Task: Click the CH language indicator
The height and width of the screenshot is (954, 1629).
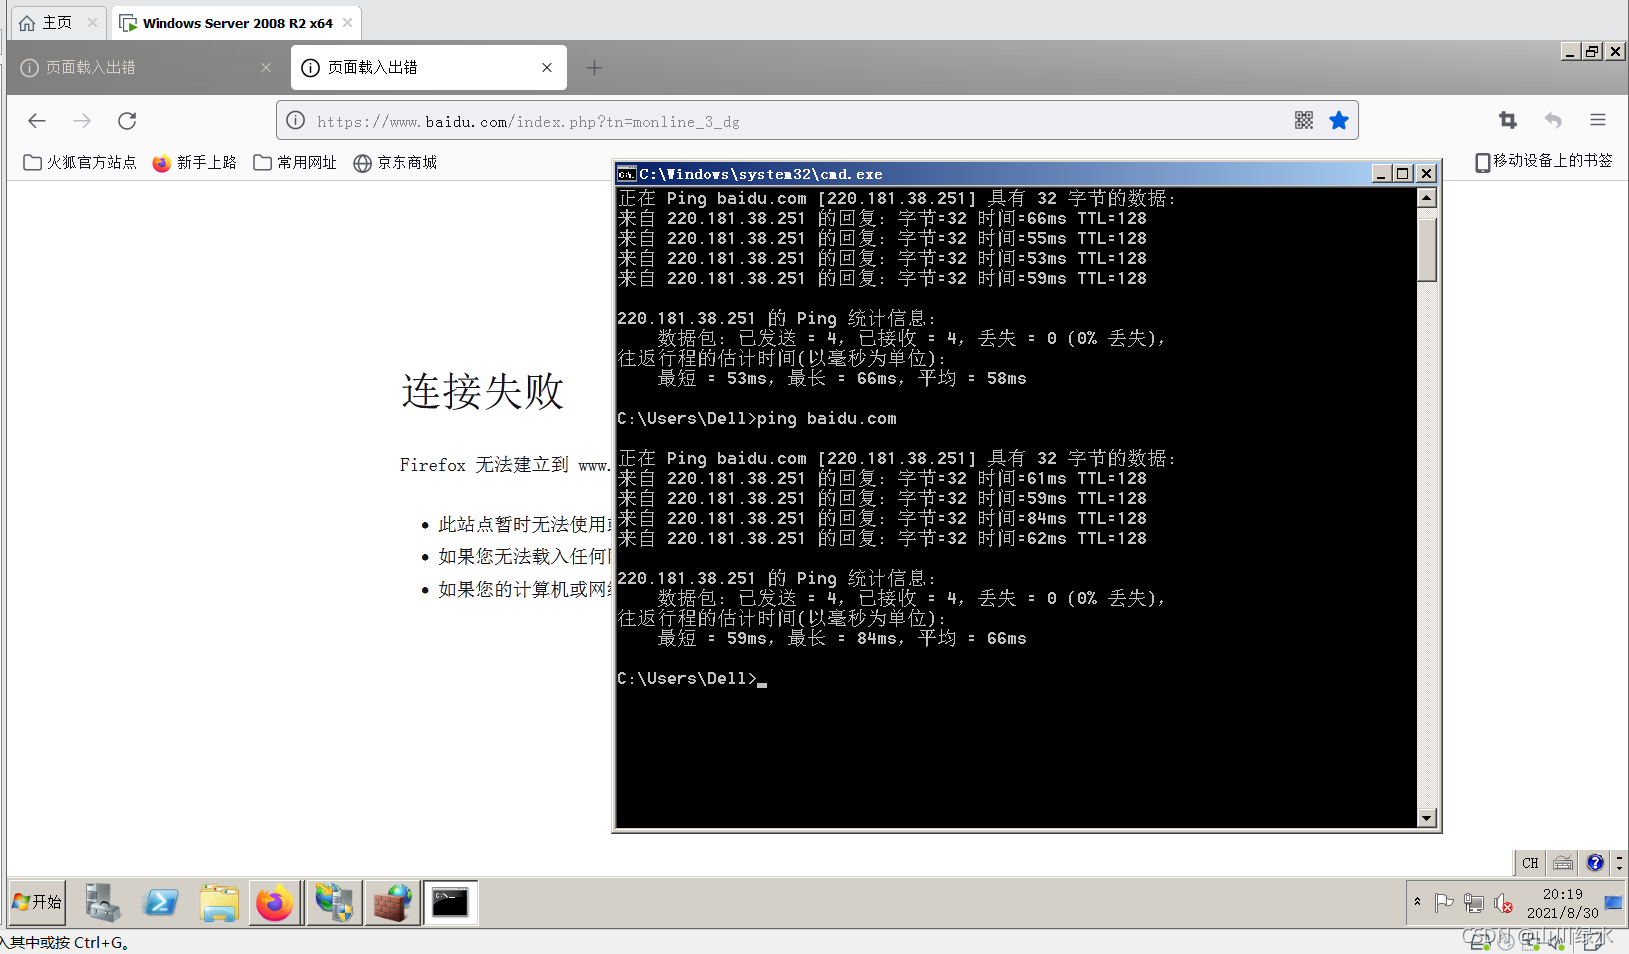Action: (x=1530, y=863)
